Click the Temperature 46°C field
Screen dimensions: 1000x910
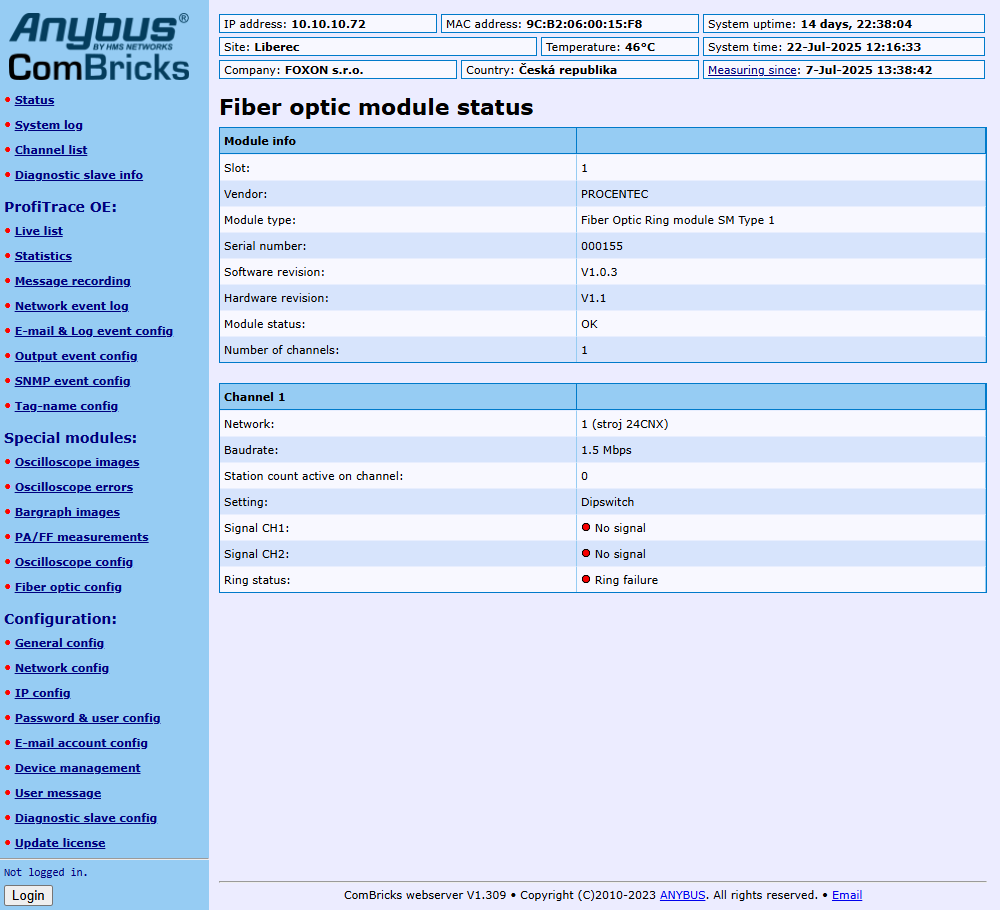pos(620,47)
